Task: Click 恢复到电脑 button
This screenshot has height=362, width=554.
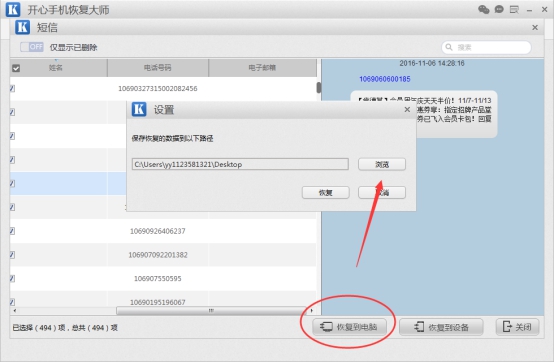Action: (349, 327)
